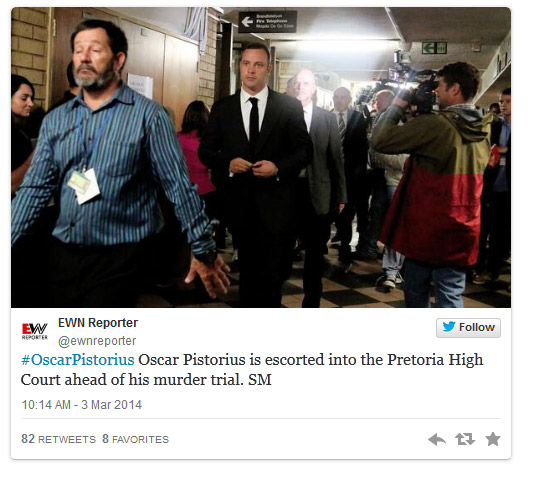Image resolution: width=548 pixels, height=480 pixels.
Task: Follow the EWN Reporter account
Action: [468, 328]
